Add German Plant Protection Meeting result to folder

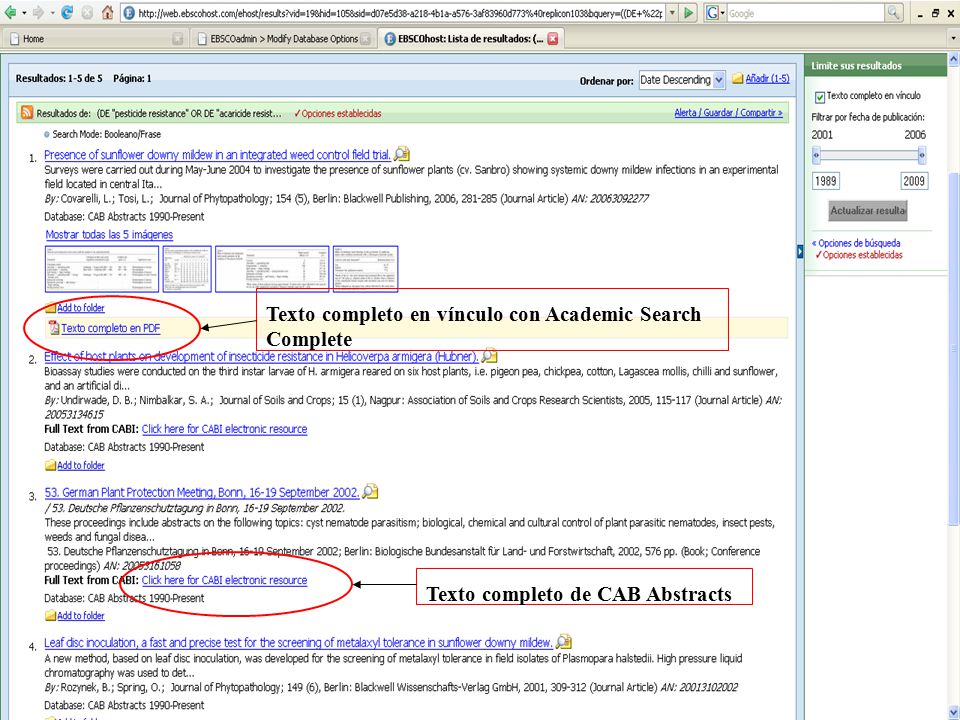pyautogui.click(x=80, y=615)
